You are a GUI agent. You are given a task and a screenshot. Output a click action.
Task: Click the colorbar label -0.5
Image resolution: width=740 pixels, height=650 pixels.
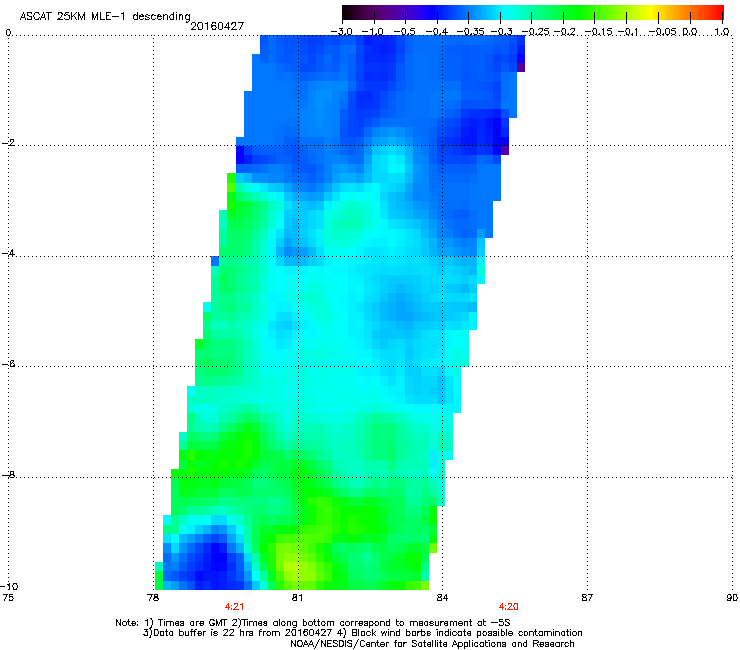click(x=404, y=32)
